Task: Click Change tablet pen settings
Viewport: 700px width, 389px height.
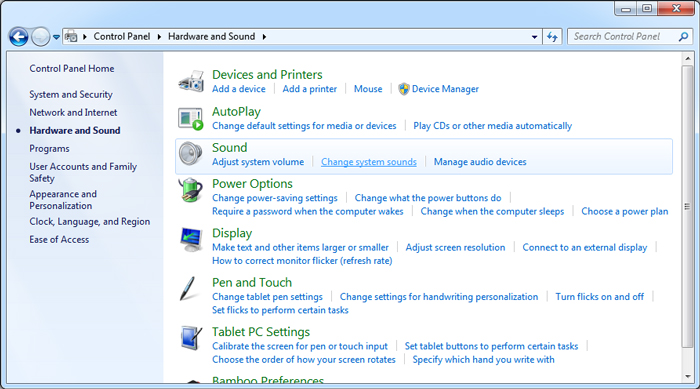Action: pyautogui.click(x=267, y=297)
